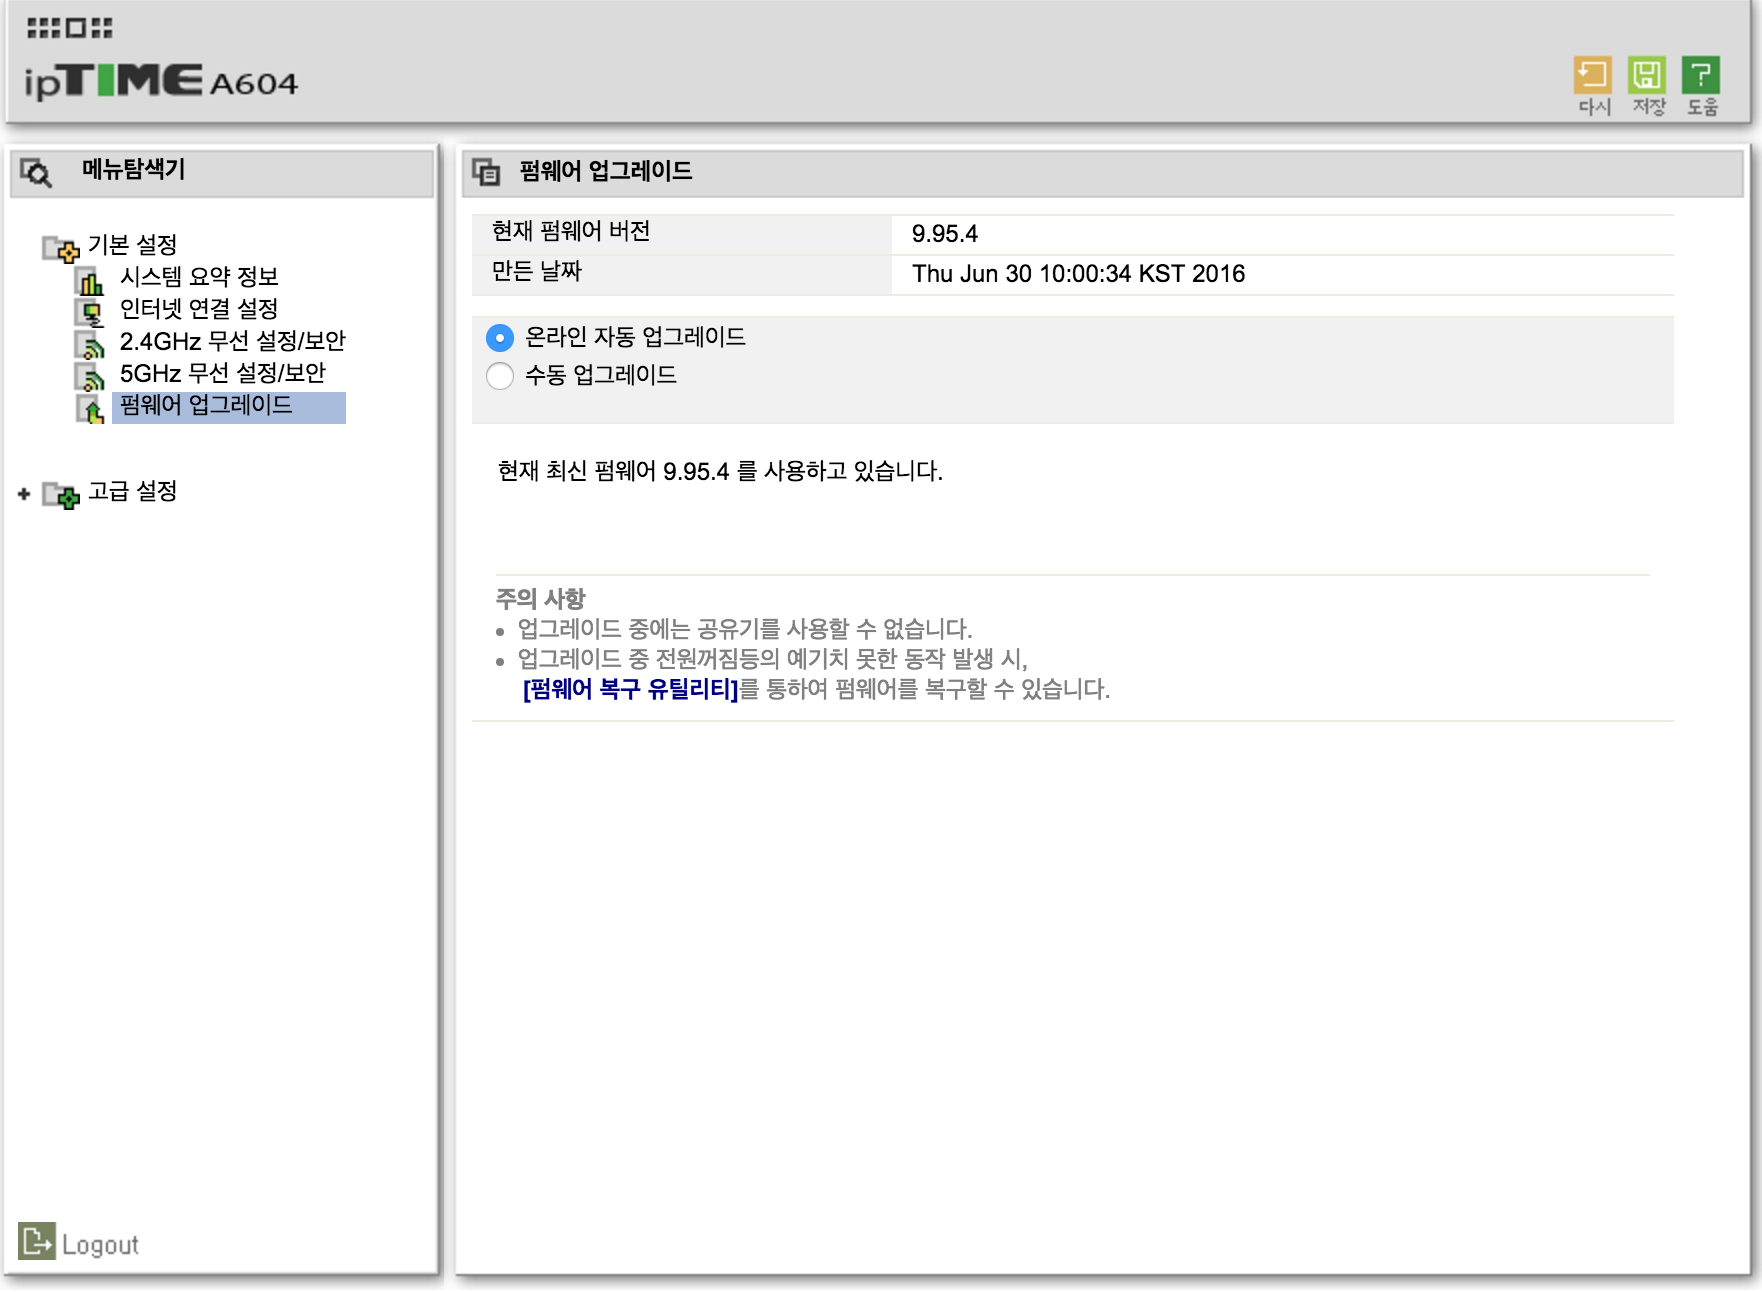Image resolution: width=1762 pixels, height=1292 pixels.
Task: Click the 주의 사항 heading
Action: pos(540,599)
